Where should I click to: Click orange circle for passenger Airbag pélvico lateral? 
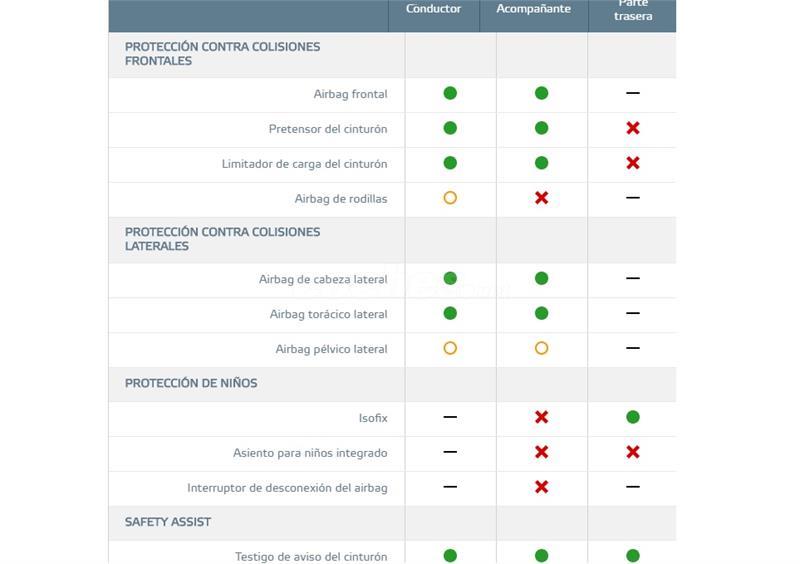541,348
